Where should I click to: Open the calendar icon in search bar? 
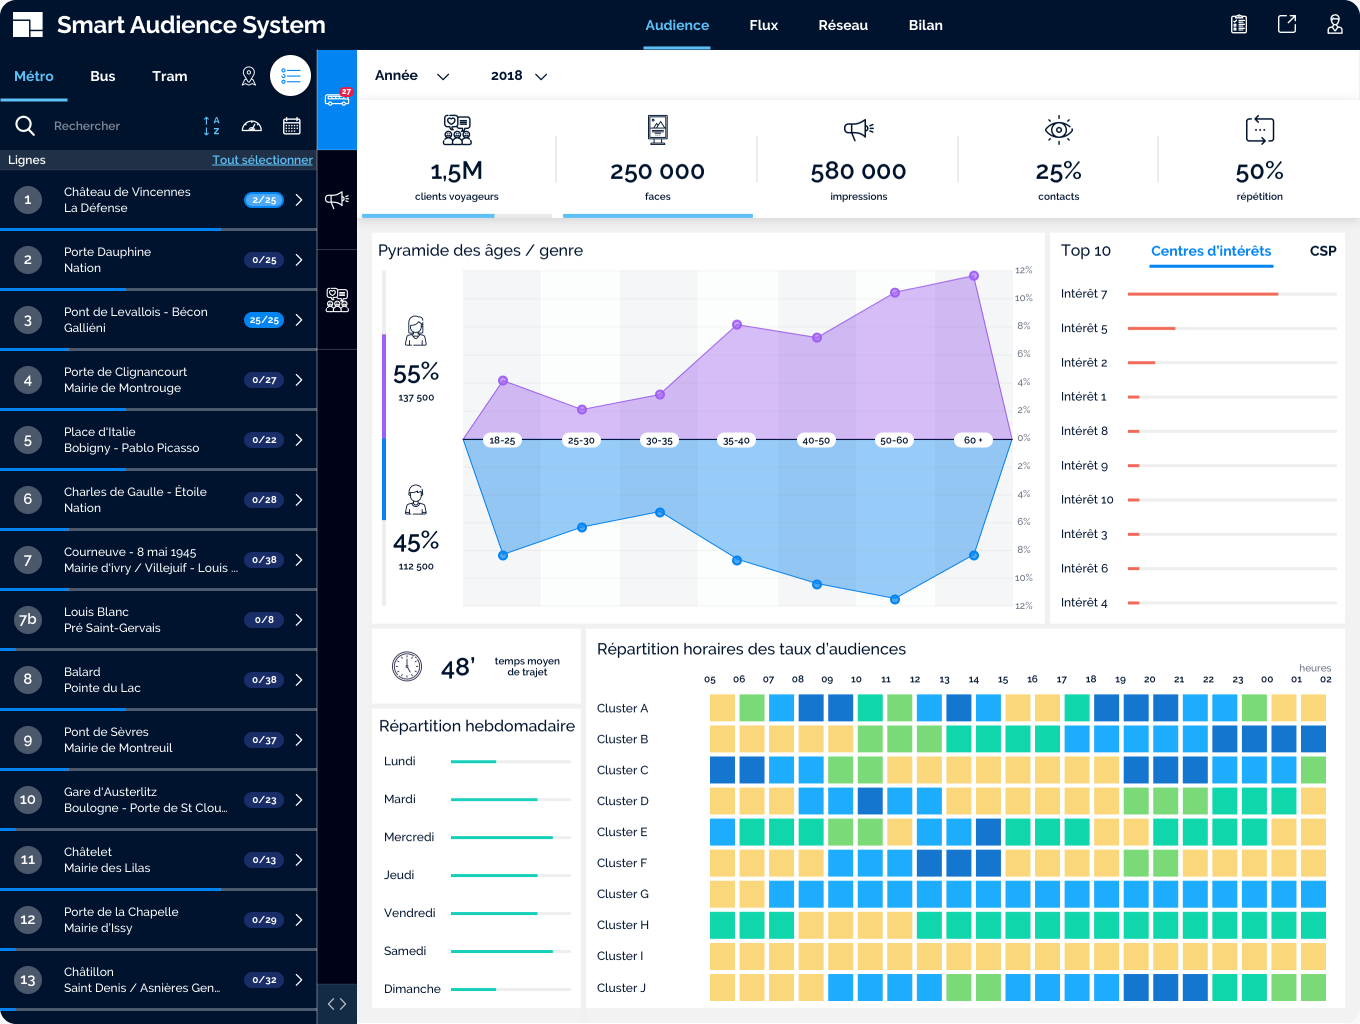click(x=292, y=126)
